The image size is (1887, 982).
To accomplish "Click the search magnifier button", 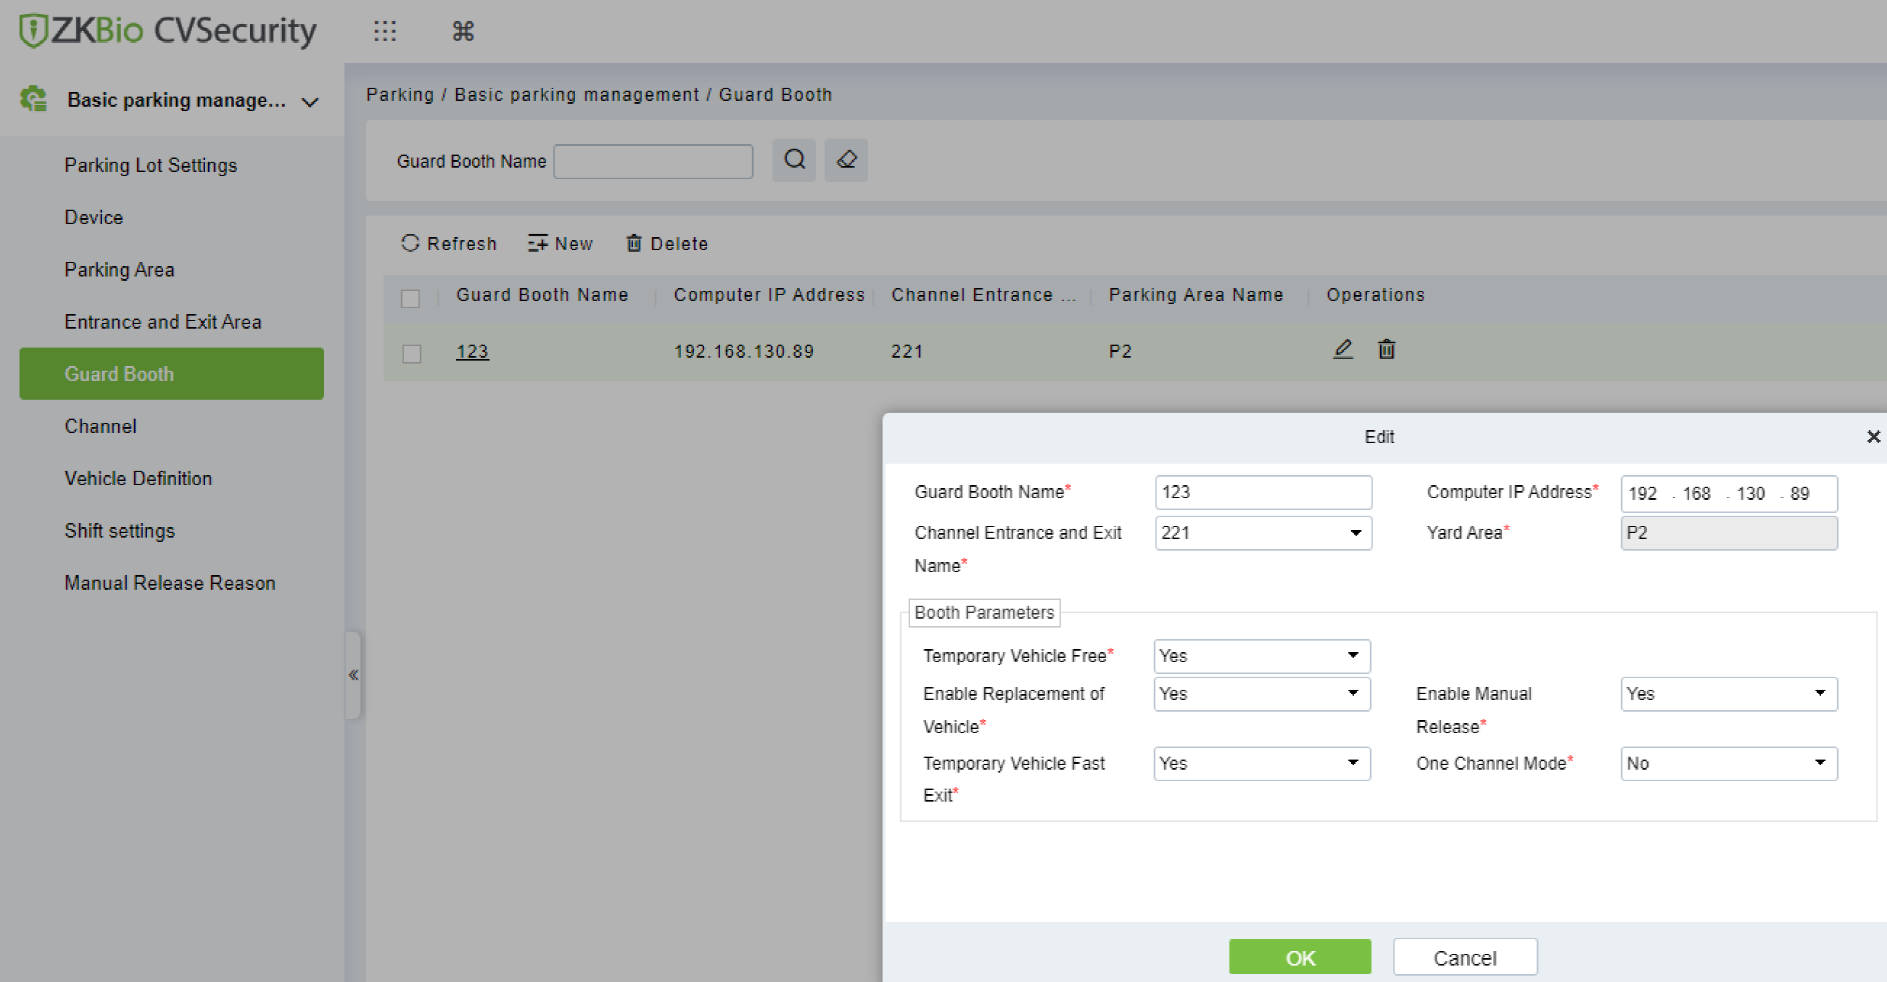I will click(794, 160).
